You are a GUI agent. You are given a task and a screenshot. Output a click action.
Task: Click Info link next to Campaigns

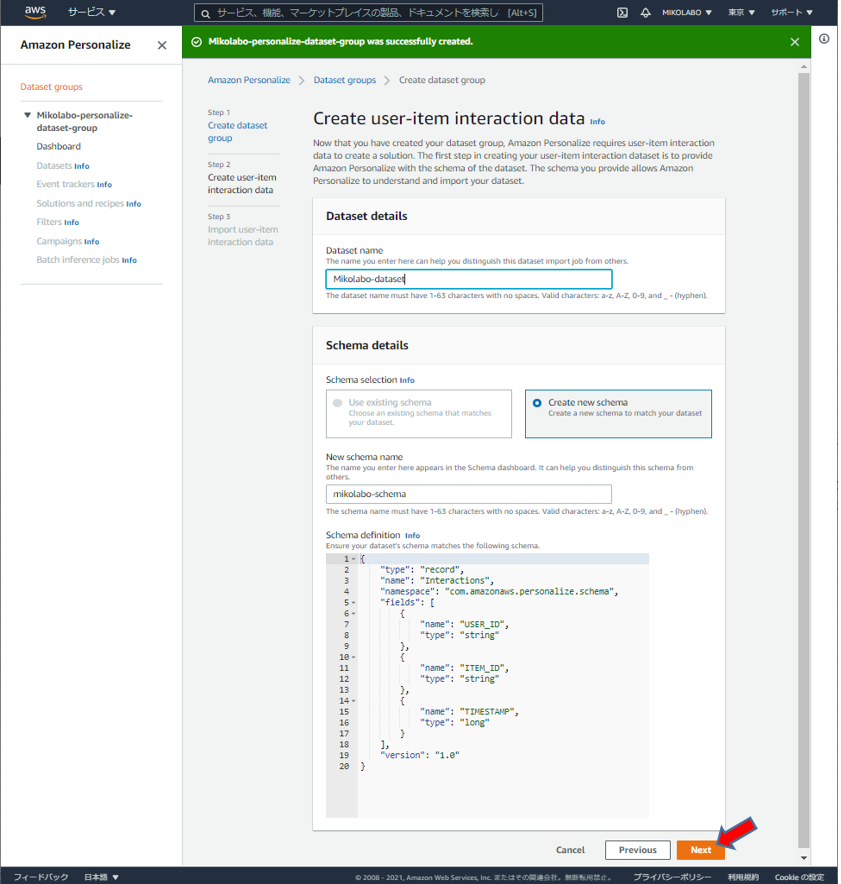point(92,242)
